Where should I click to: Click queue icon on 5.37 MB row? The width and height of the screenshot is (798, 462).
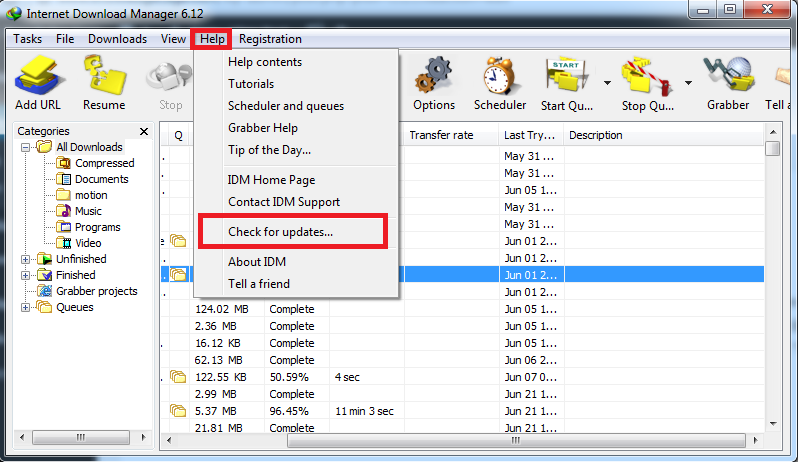(178, 410)
